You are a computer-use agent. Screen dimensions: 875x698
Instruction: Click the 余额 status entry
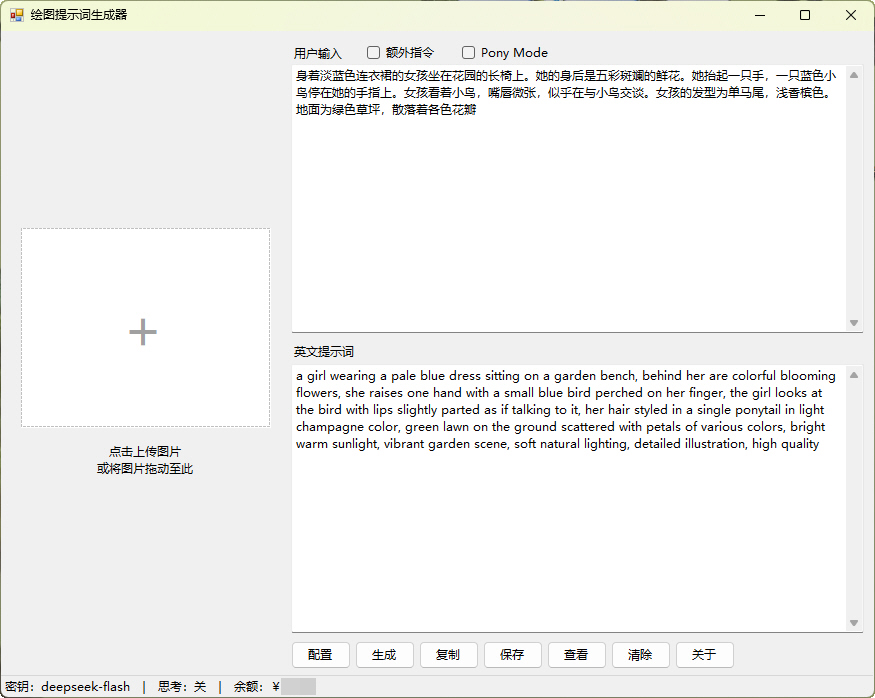coord(275,686)
